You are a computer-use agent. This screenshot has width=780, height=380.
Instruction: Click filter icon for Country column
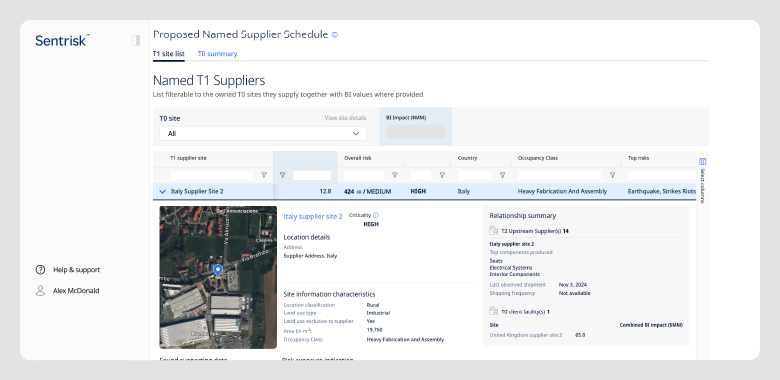tap(502, 175)
